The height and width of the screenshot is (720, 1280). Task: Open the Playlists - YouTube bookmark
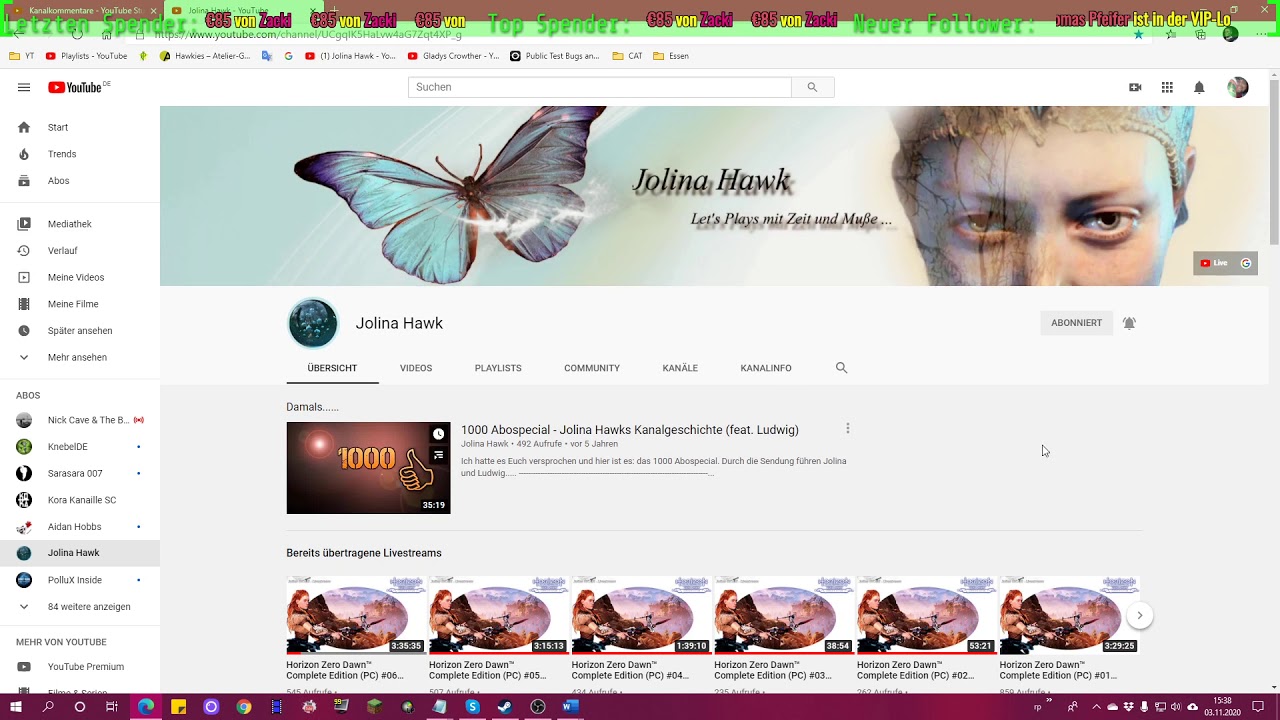click(87, 56)
